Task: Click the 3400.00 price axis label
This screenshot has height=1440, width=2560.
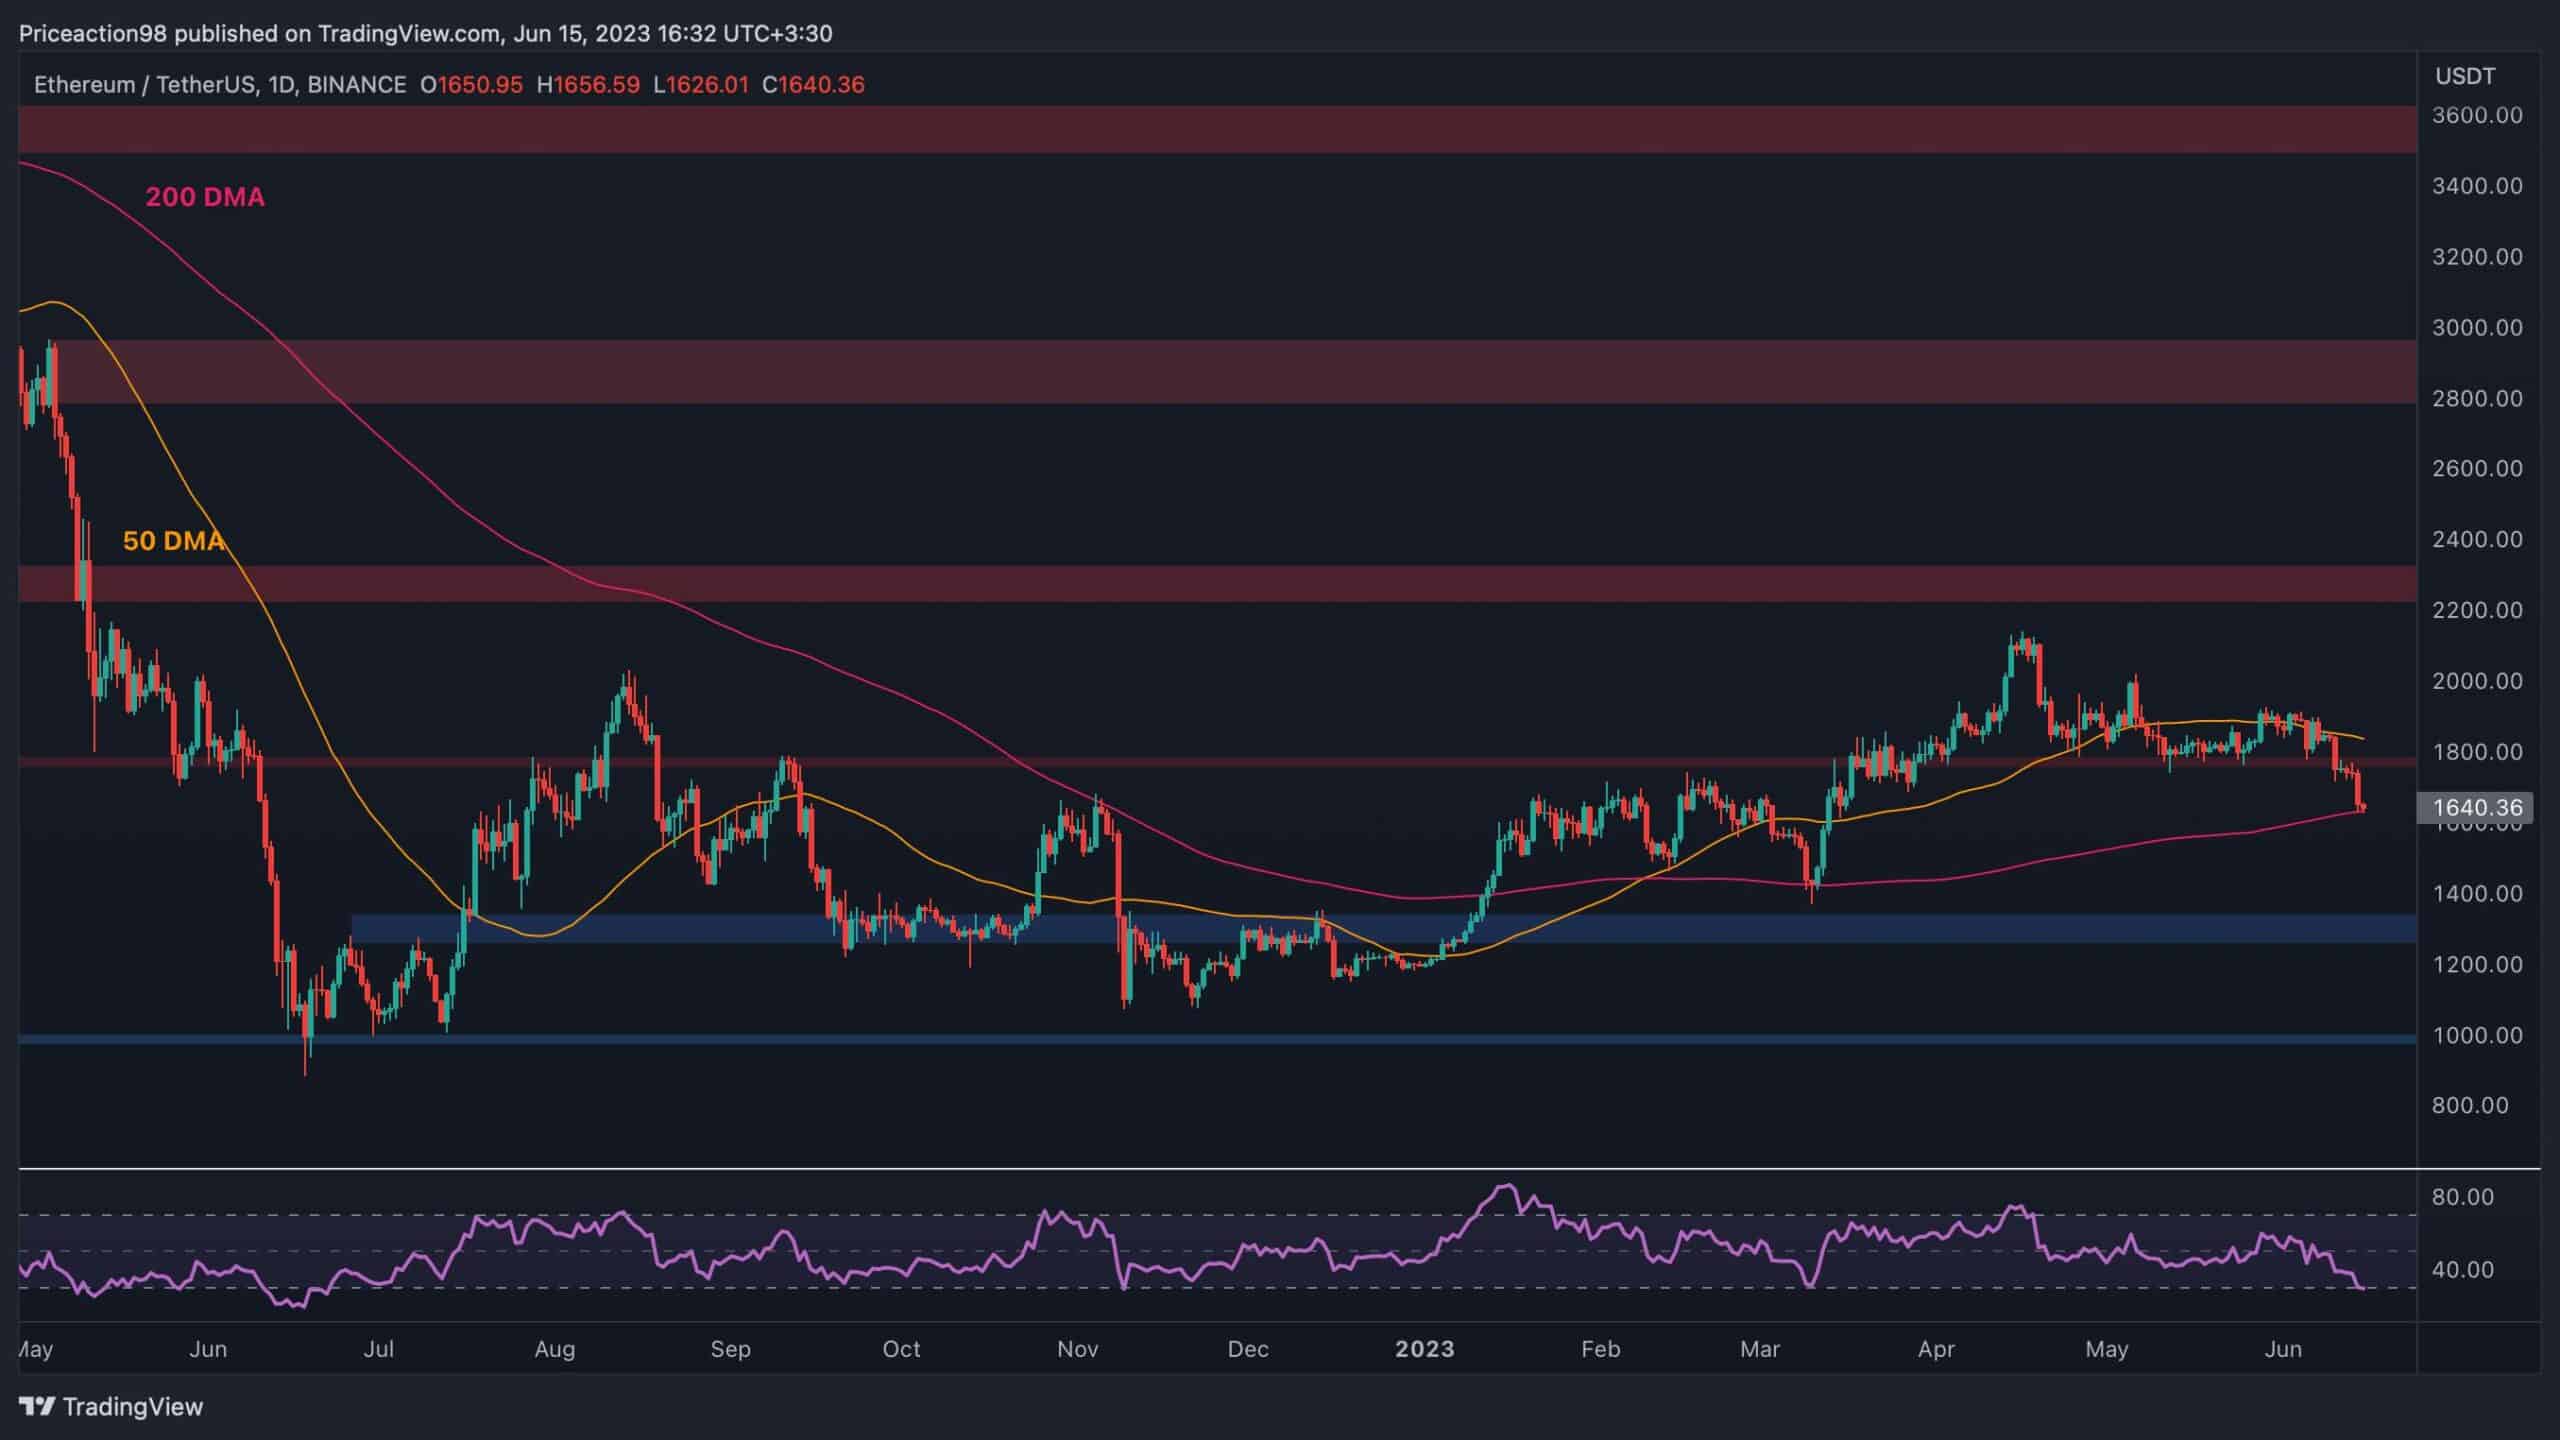Action: pos(2476,186)
